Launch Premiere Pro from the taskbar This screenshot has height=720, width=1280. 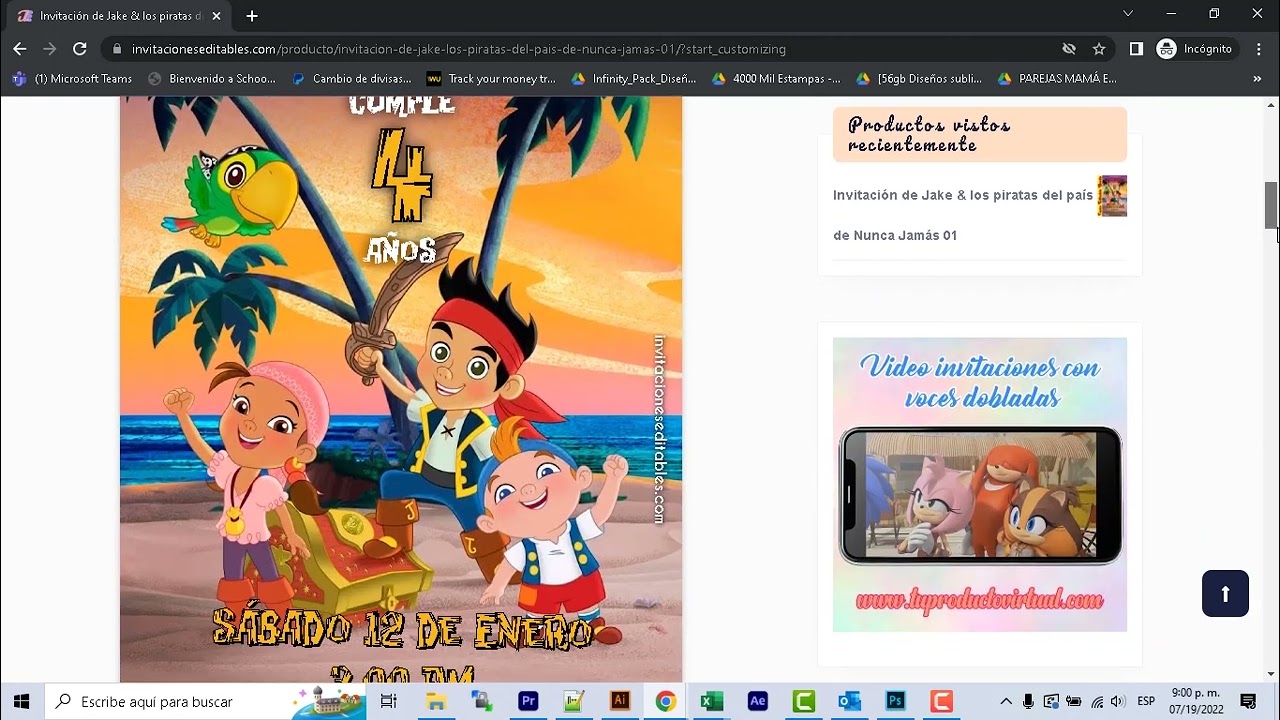pos(528,701)
